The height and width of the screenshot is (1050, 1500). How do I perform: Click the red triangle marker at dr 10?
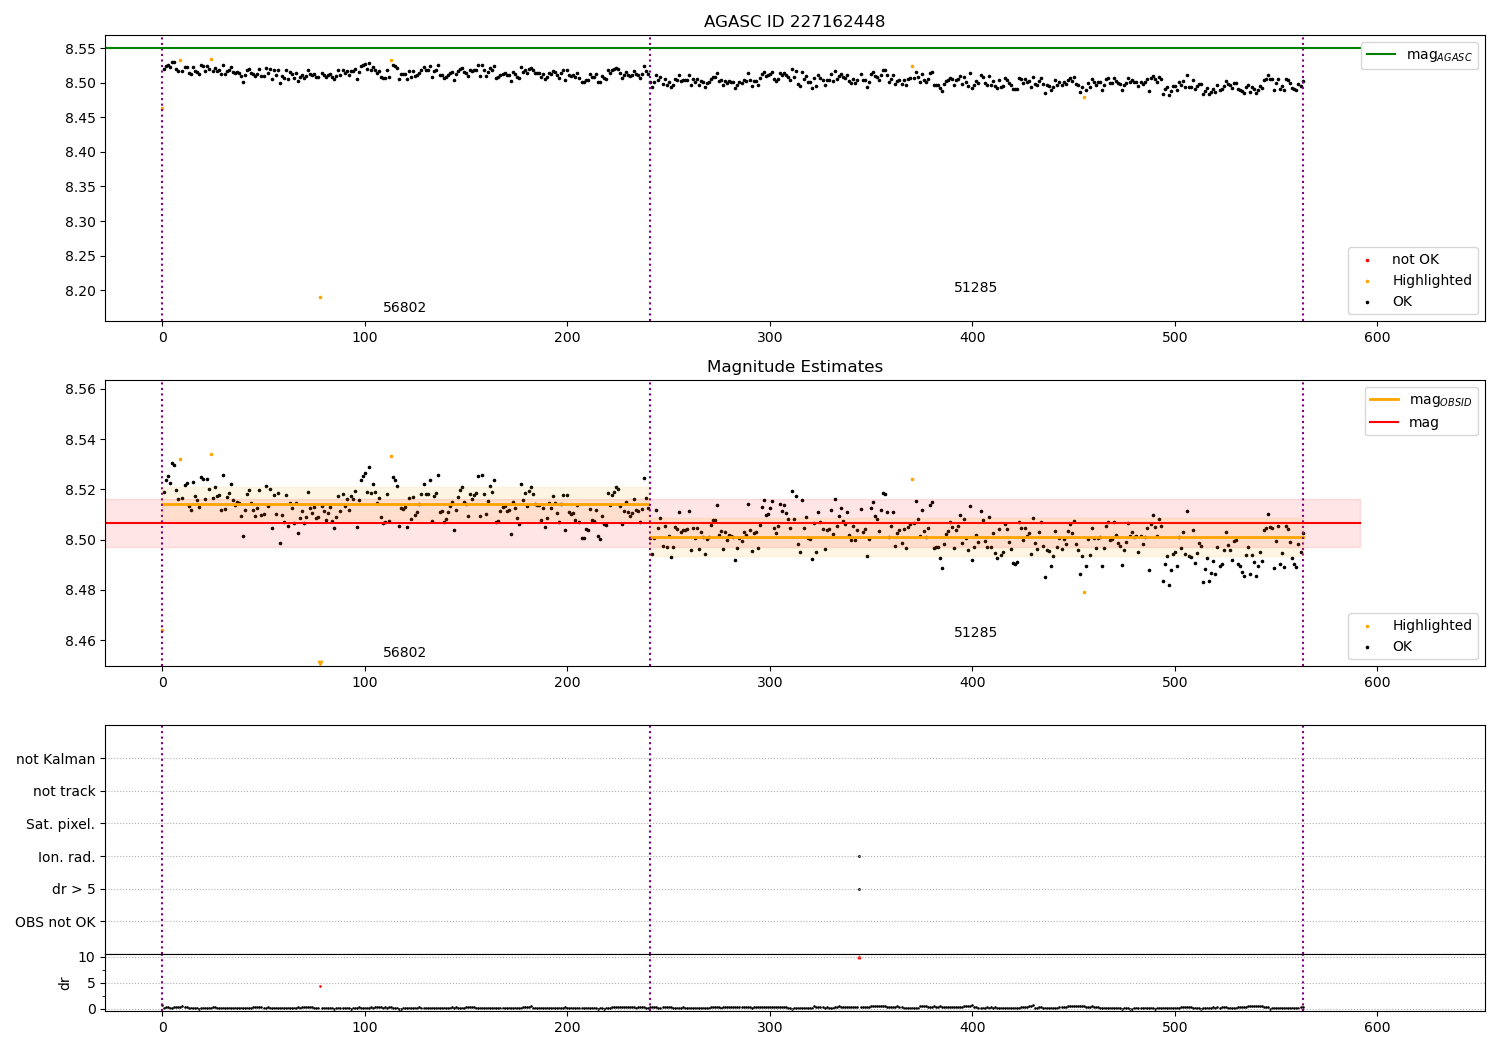pyautogui.click(x=859, y=958)
